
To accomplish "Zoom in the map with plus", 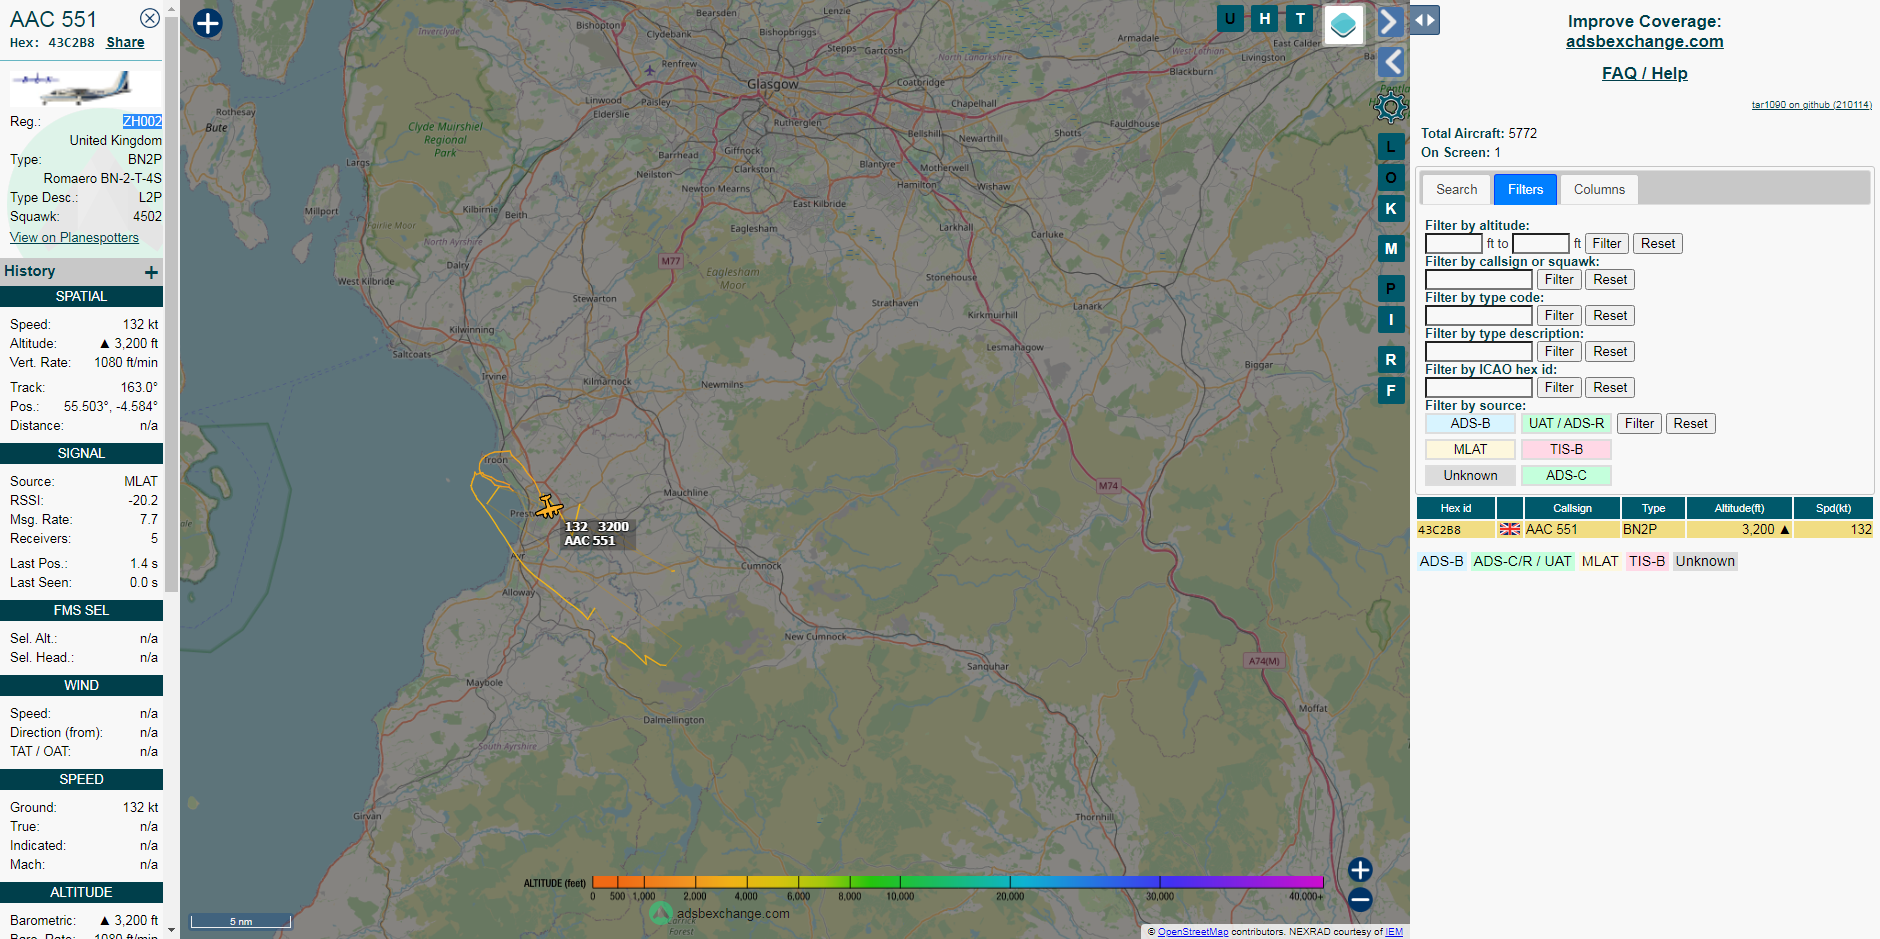I will click(x=1360, y=870).
